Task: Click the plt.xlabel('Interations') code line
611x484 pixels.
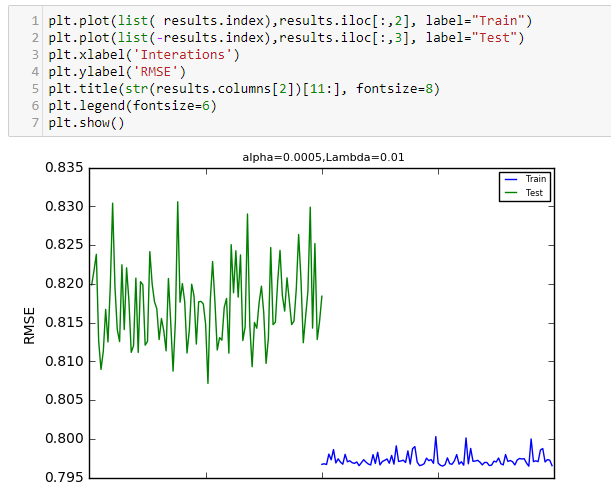Action: click(144, 55)
